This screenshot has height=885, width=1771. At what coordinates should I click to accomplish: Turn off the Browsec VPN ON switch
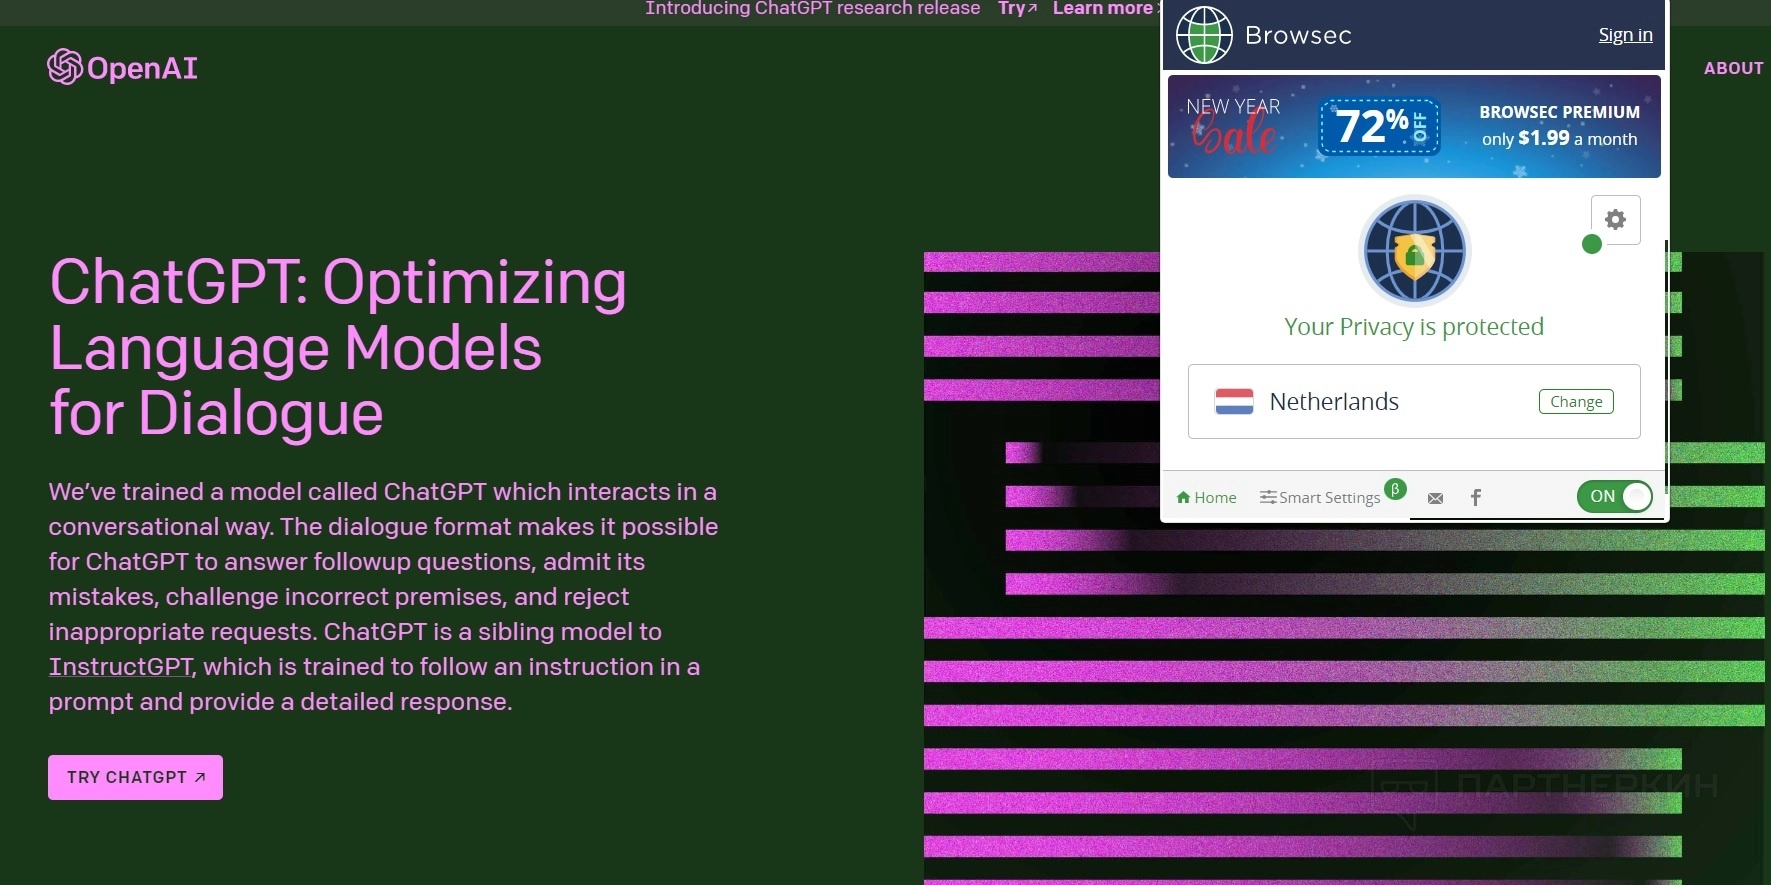pyautogui.click(x=1614, y=496)
